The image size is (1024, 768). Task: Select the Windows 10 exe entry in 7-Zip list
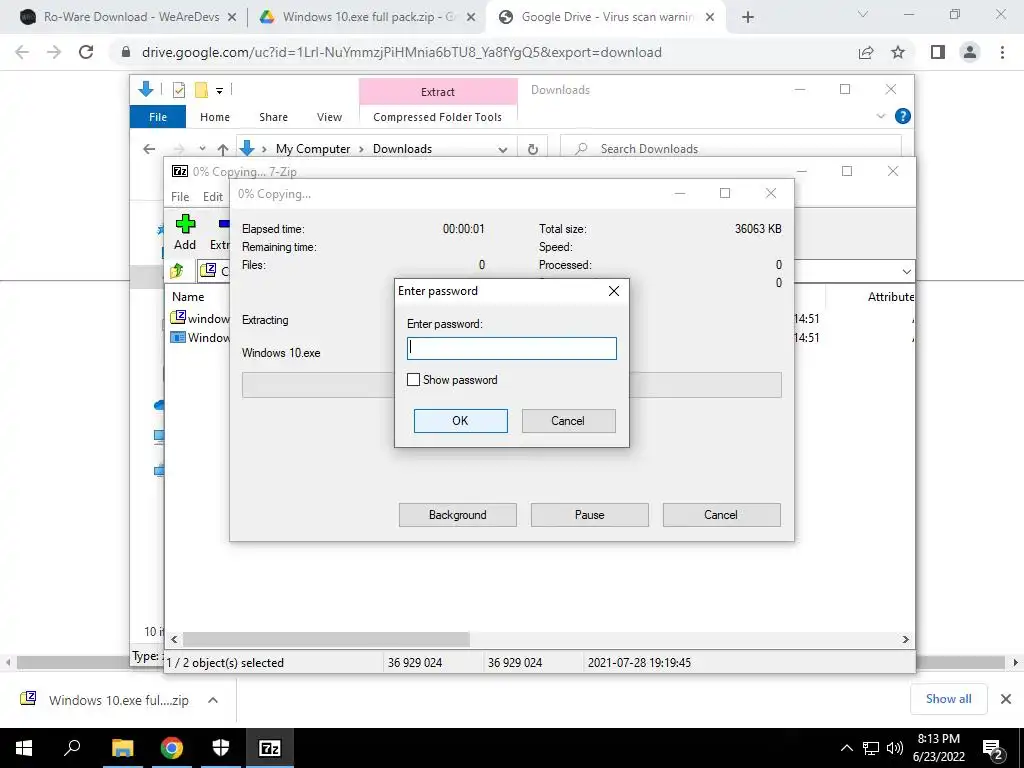[200, 337]
